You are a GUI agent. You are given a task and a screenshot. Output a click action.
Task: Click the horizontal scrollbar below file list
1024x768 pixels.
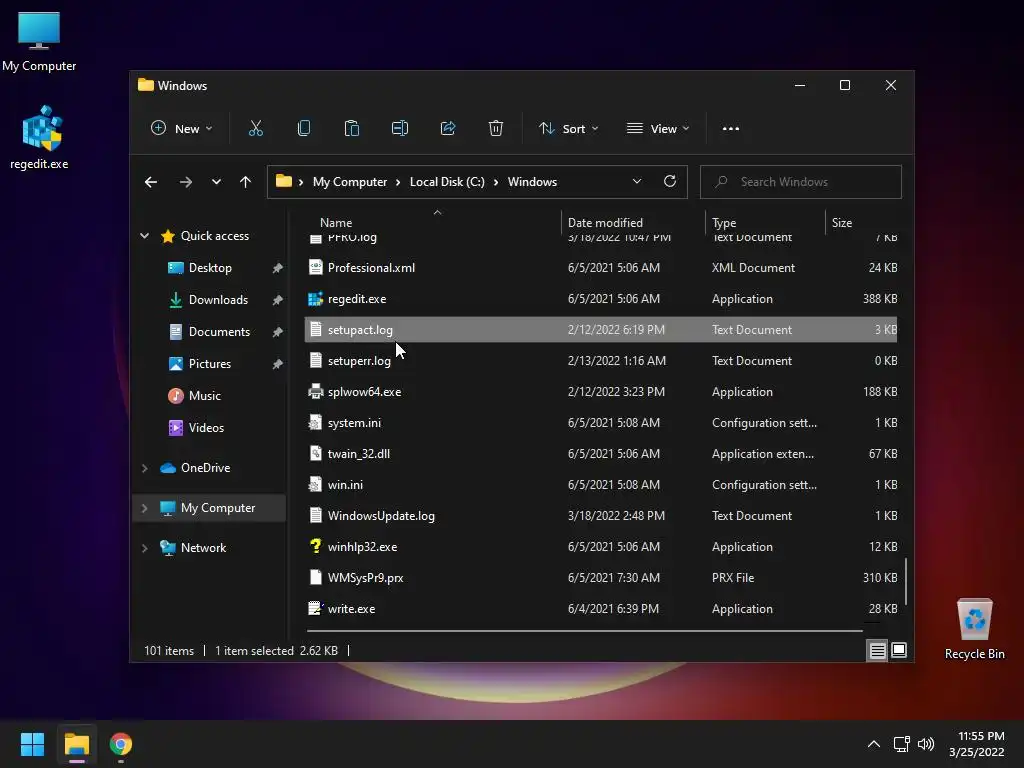click(584, 631)
